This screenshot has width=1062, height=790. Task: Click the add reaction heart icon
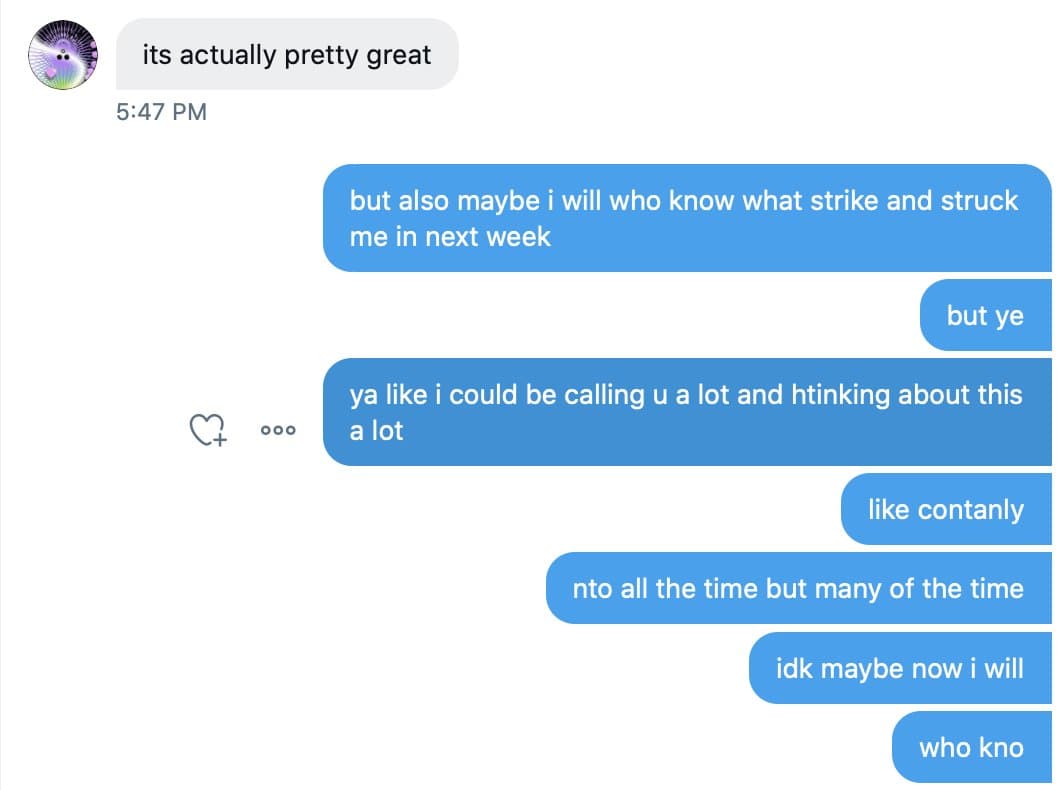click(208, 430)
